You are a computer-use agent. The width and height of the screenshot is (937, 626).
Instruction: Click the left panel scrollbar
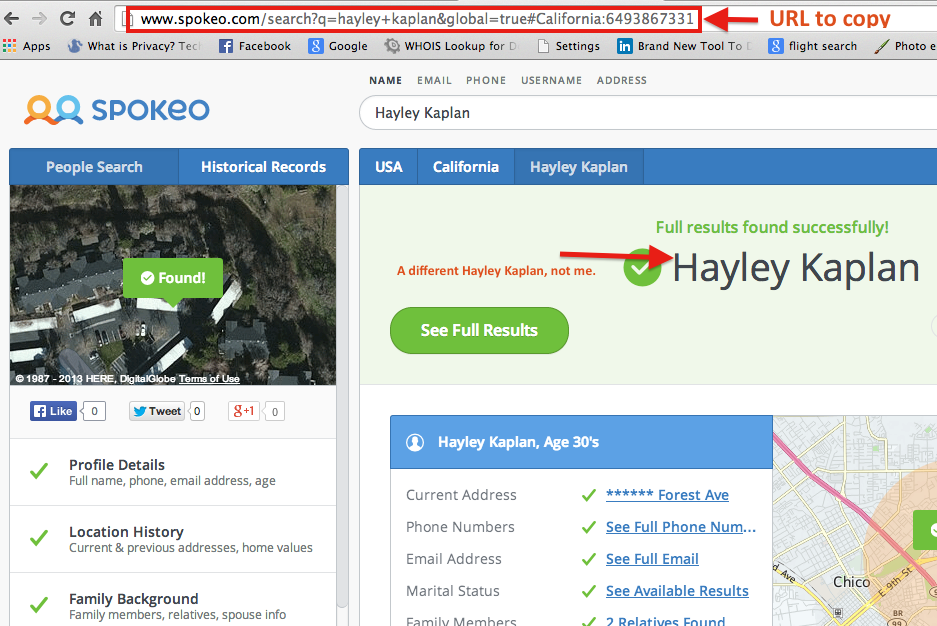[x=342, y=397]
